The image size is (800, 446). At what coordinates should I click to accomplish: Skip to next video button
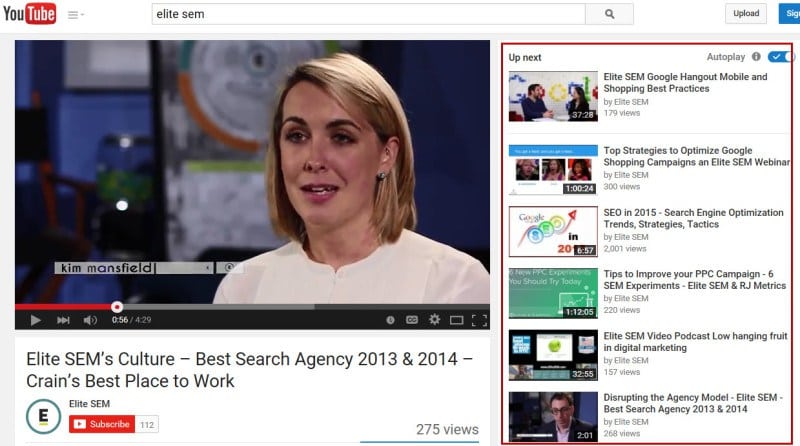pyautogui.click(x=63, y=320)
